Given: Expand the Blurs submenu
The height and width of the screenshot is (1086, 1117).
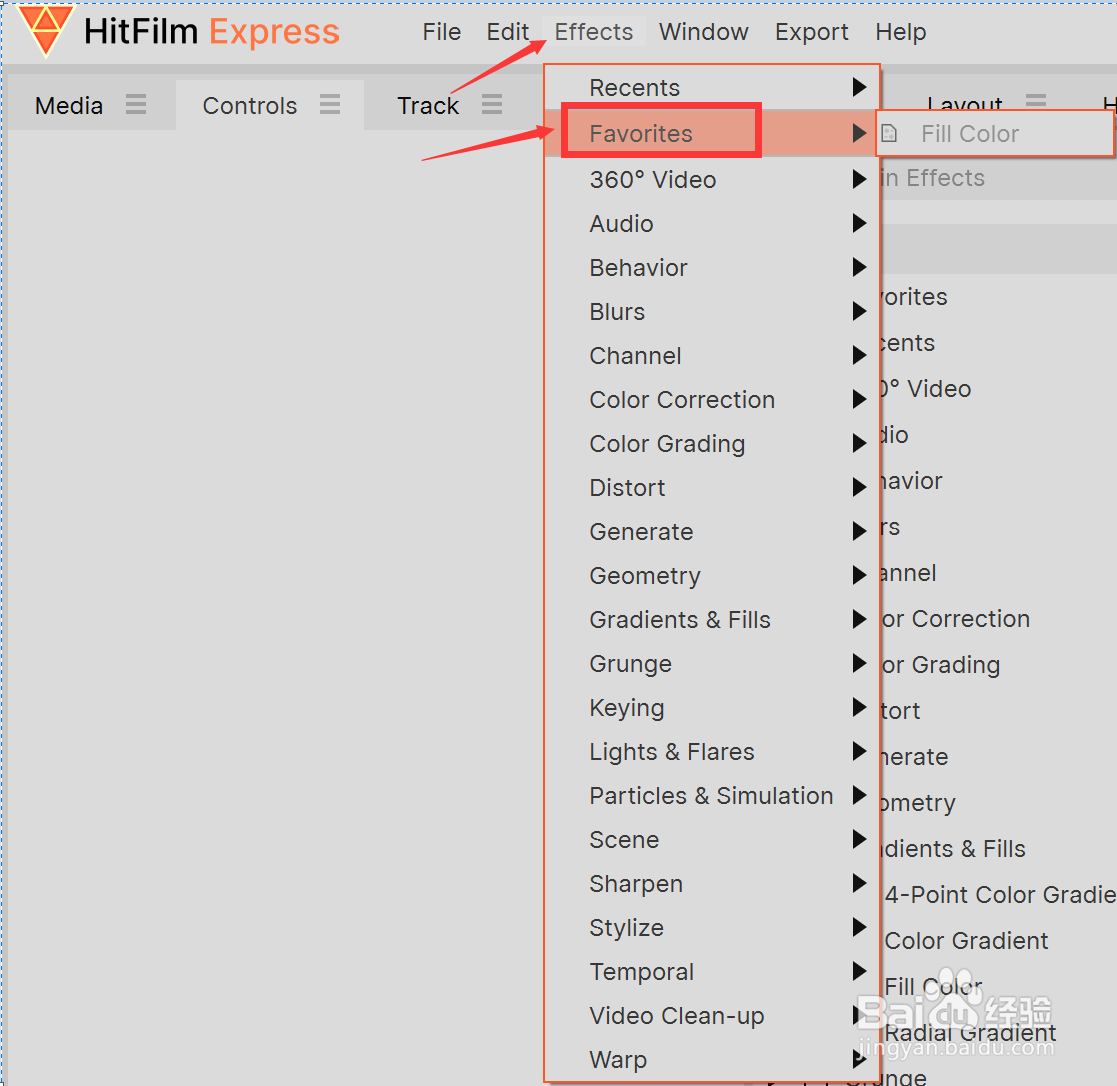Looking at the screenshot, I should (712, 311).
